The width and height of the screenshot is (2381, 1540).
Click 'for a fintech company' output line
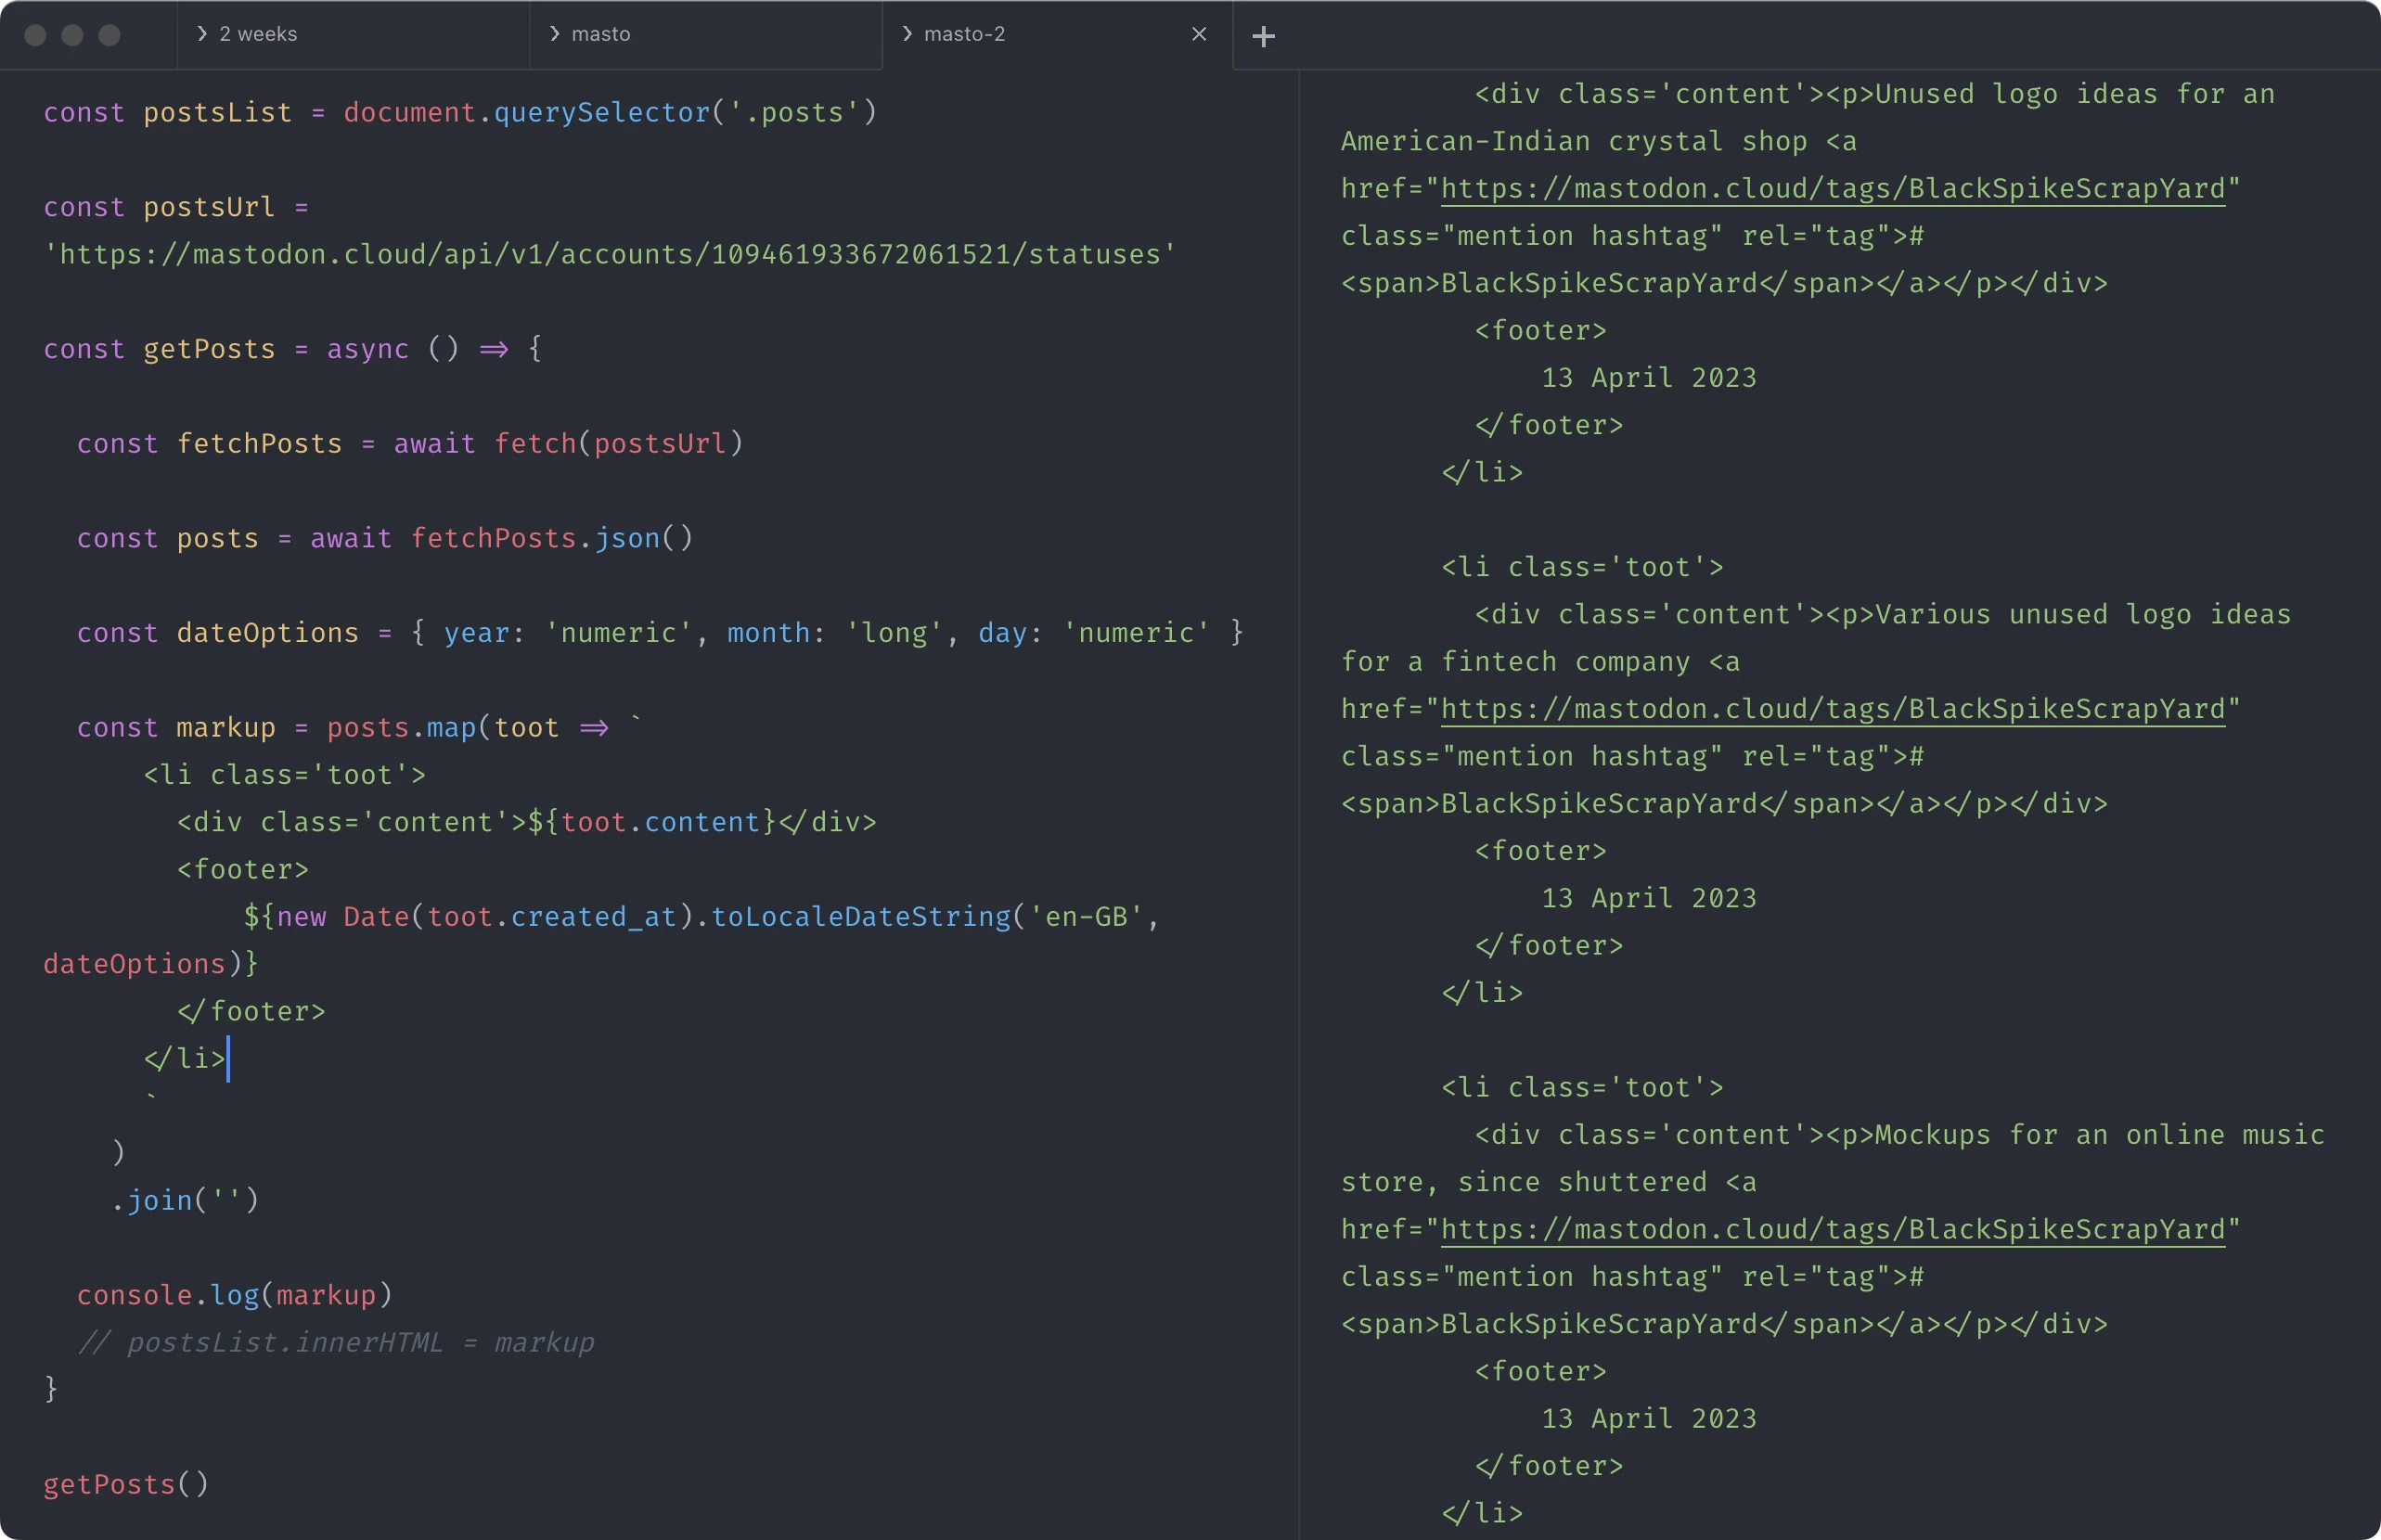coord(1541,662)
